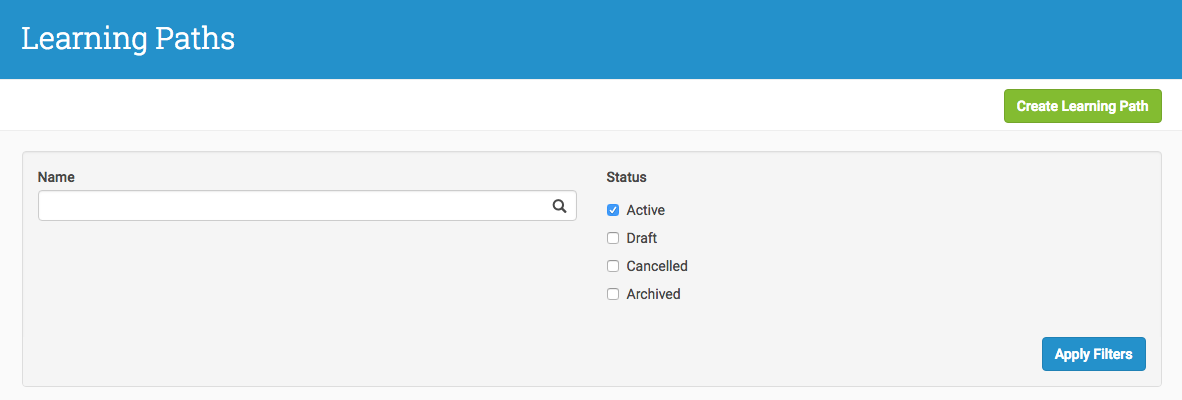Click the green Create Learning Path button
This screenshot has height=400, width=1182.
1082,106
